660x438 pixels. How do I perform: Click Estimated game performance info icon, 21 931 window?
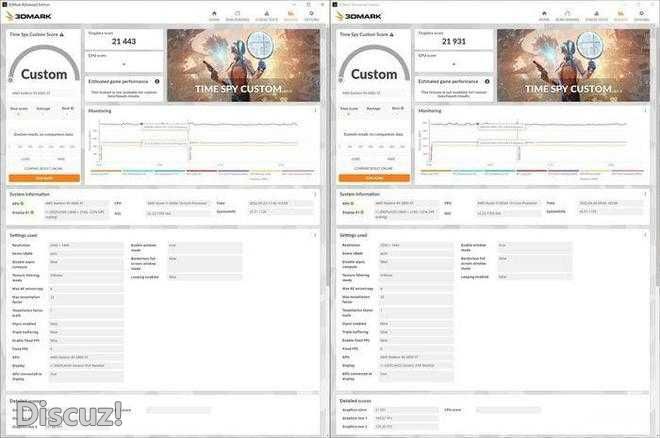(x=487, y=81)
